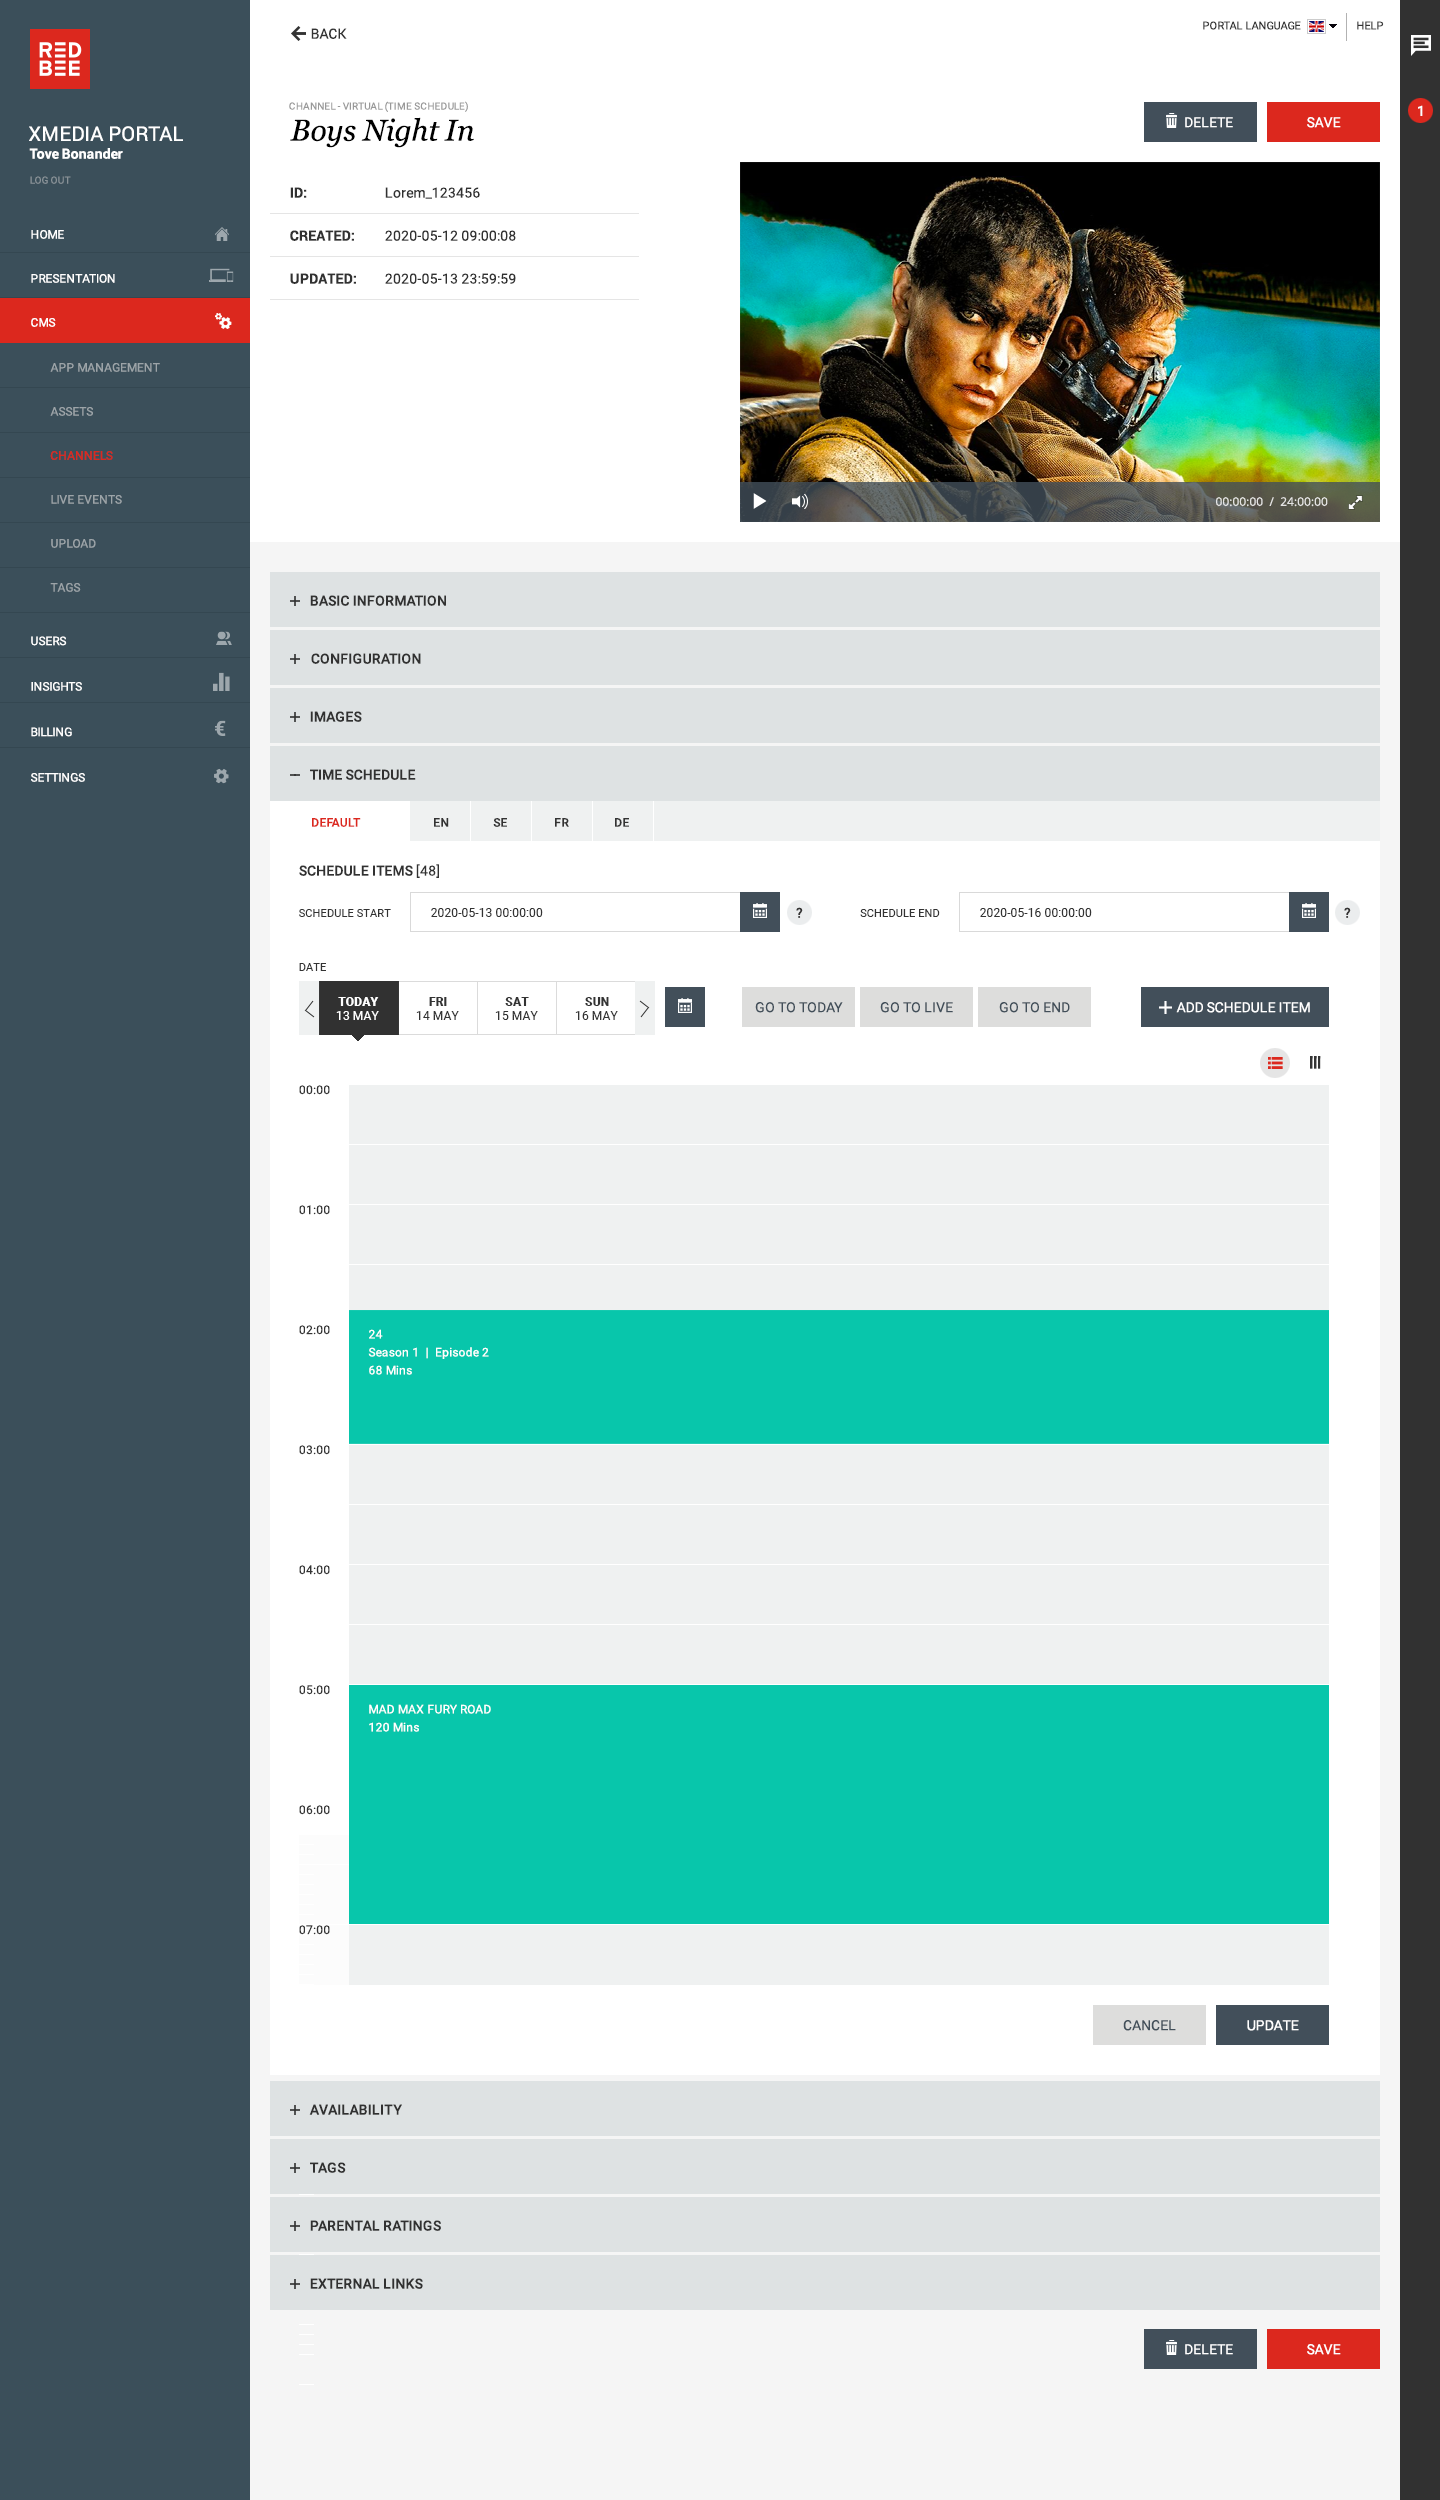The height and width of the screenshot is (2500, 1440).
Task: Open Assets submenu item
Action: pos(125,411)
